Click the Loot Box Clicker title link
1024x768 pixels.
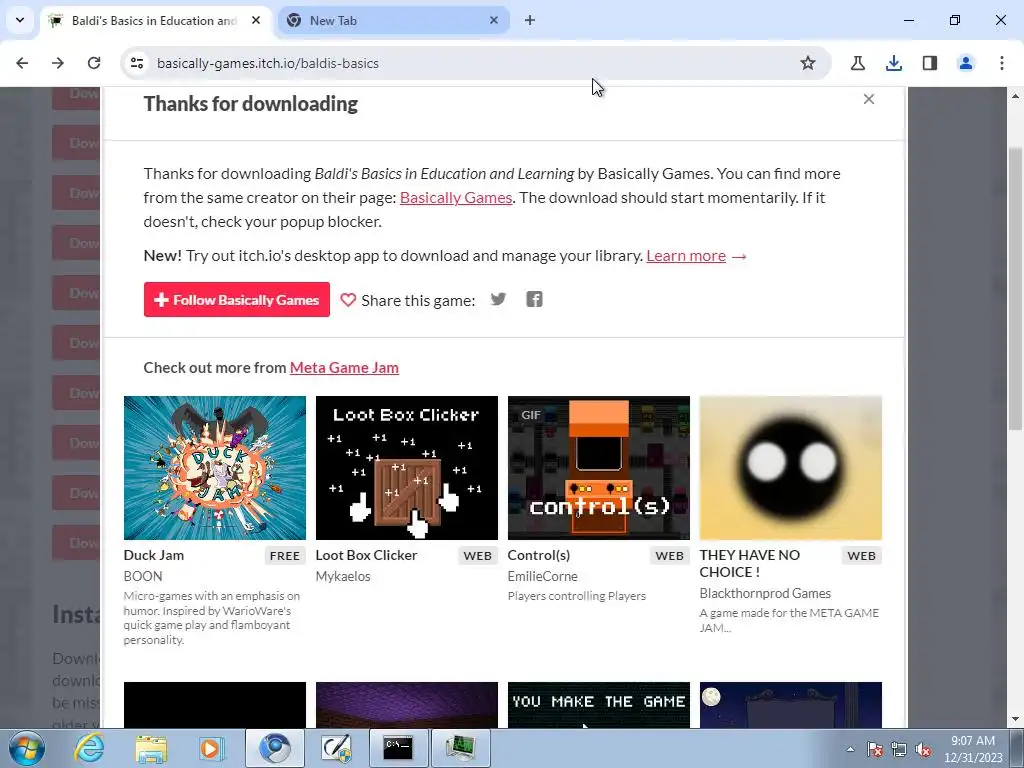click(x=366, y=555)
